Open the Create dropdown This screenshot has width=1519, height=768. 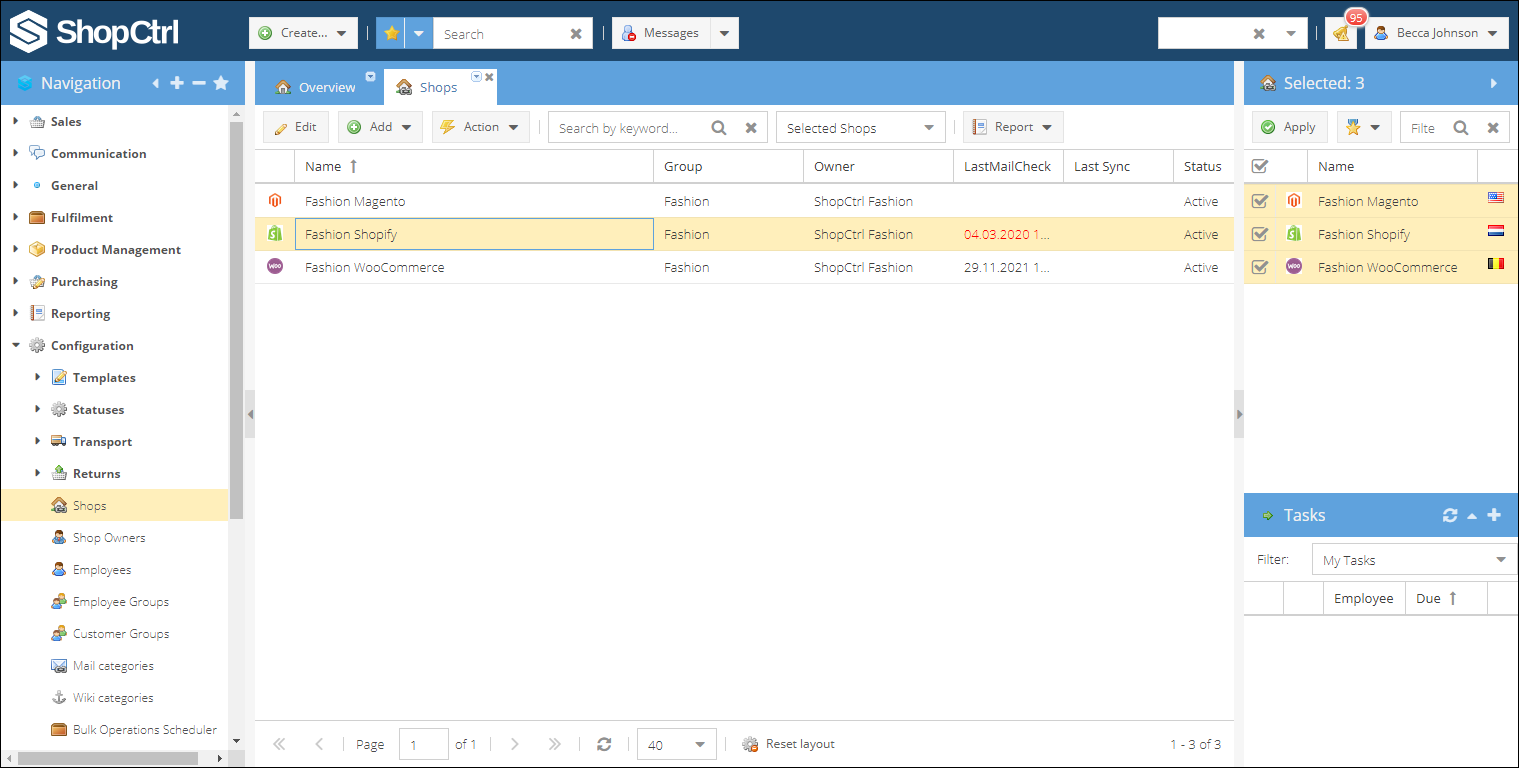(x=303, y=33)
